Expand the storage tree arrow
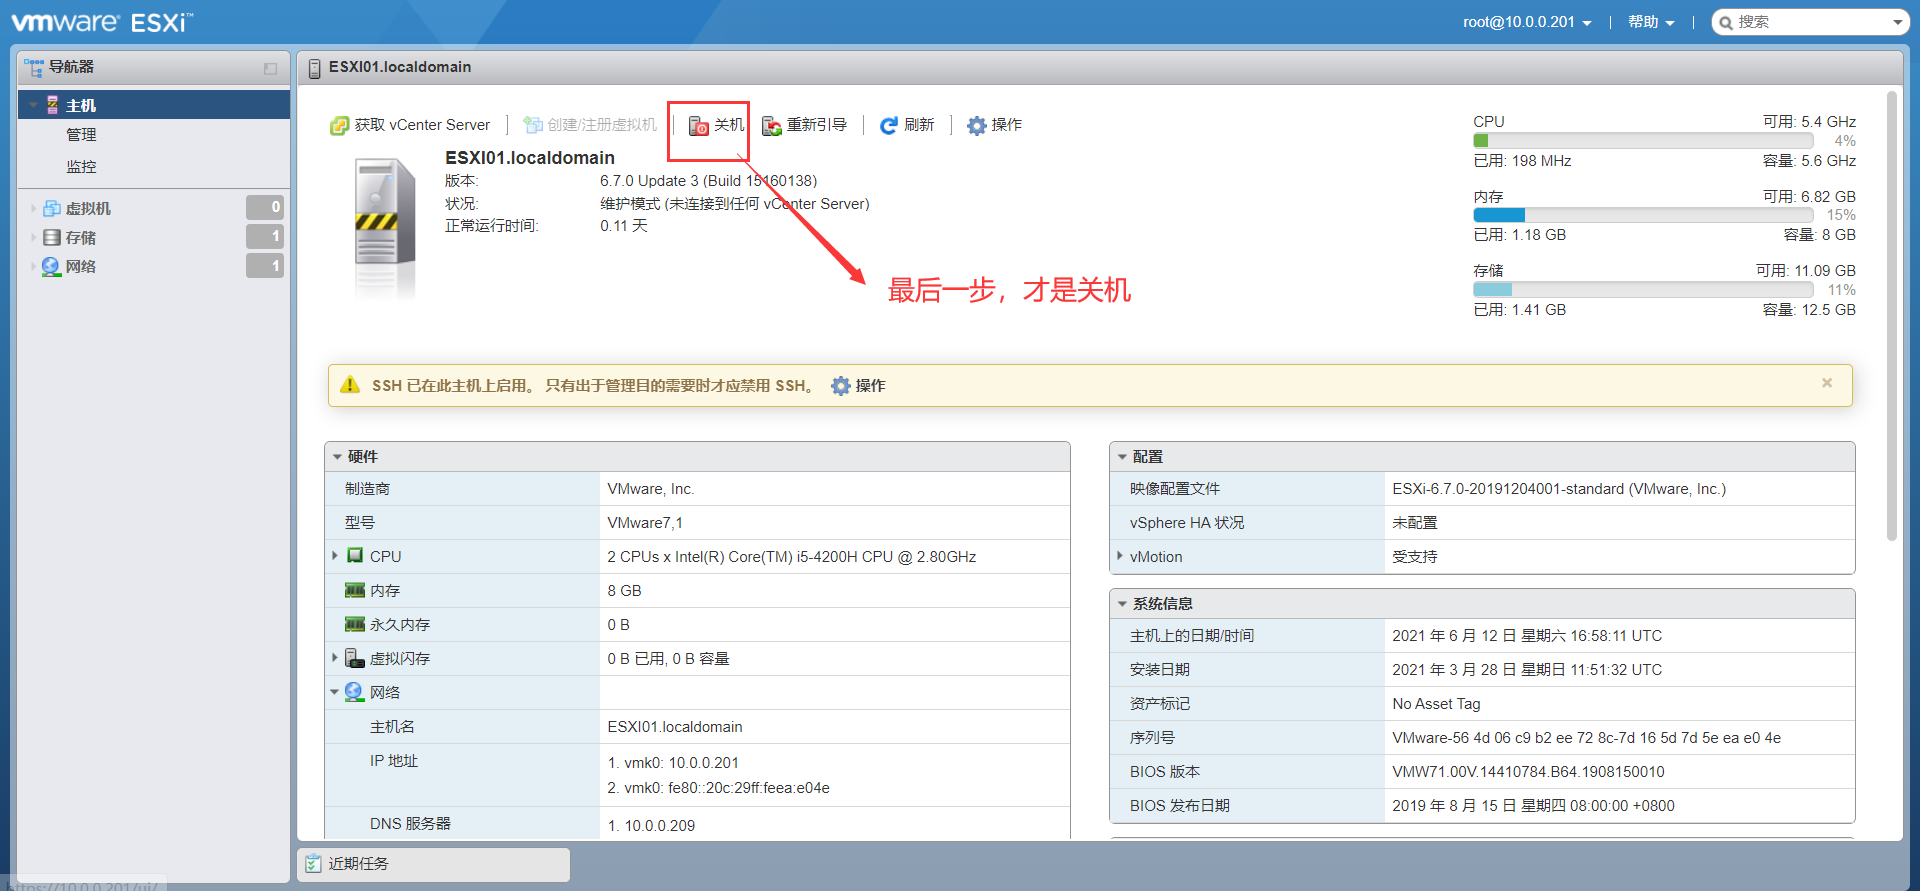 click(33, 237)
